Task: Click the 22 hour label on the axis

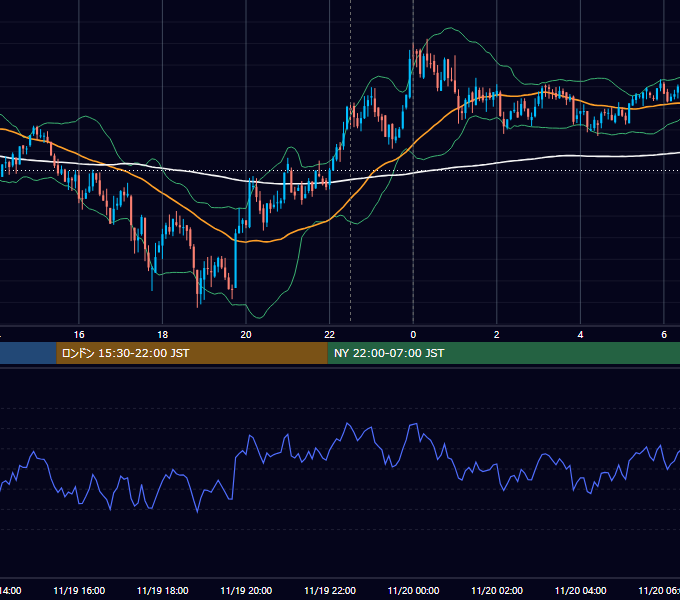Action: (330, 335)
